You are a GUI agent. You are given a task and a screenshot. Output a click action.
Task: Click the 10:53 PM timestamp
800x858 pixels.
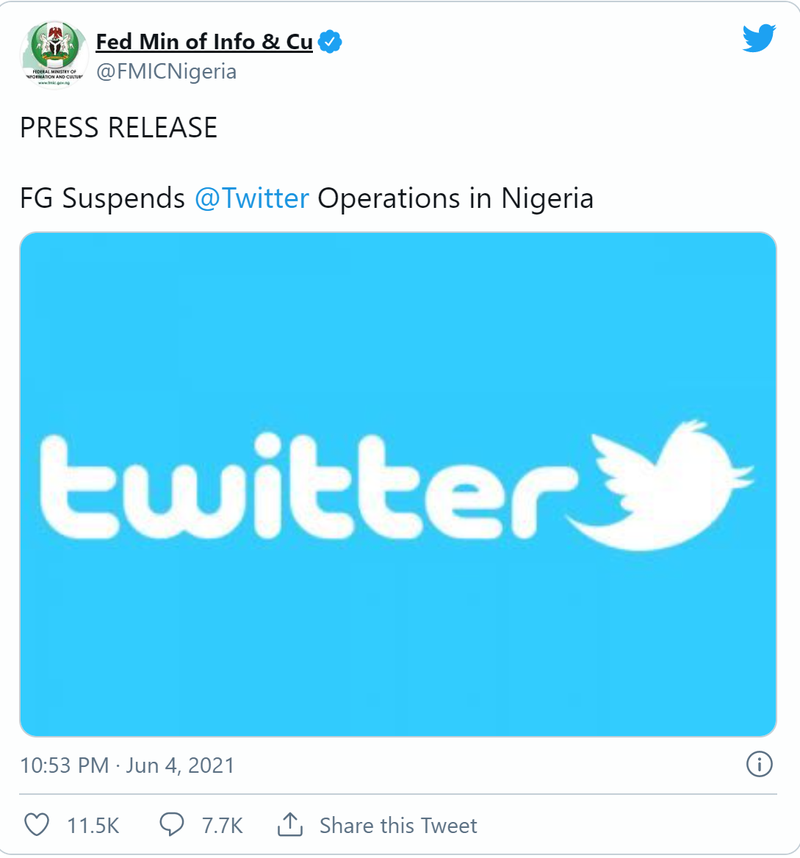(x=64, y=766)
